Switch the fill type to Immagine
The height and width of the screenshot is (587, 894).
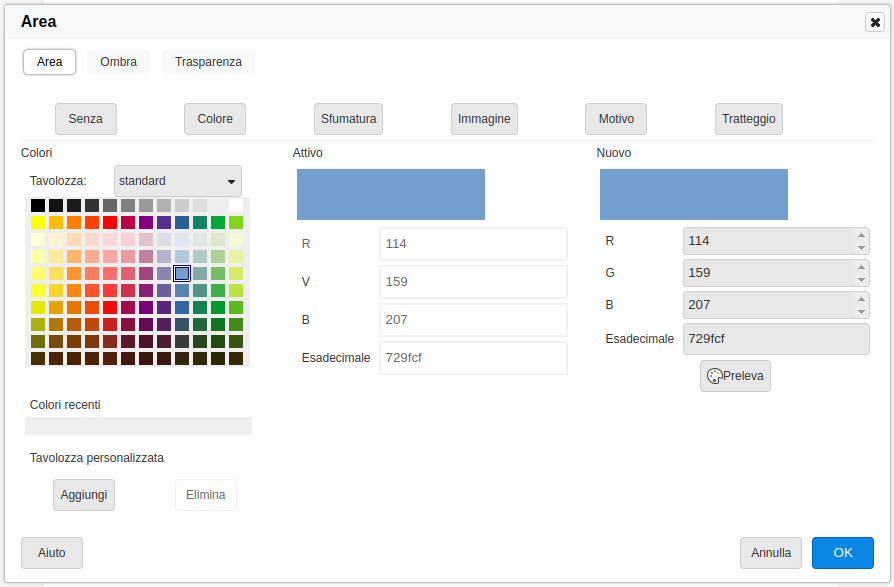point(484,119)
